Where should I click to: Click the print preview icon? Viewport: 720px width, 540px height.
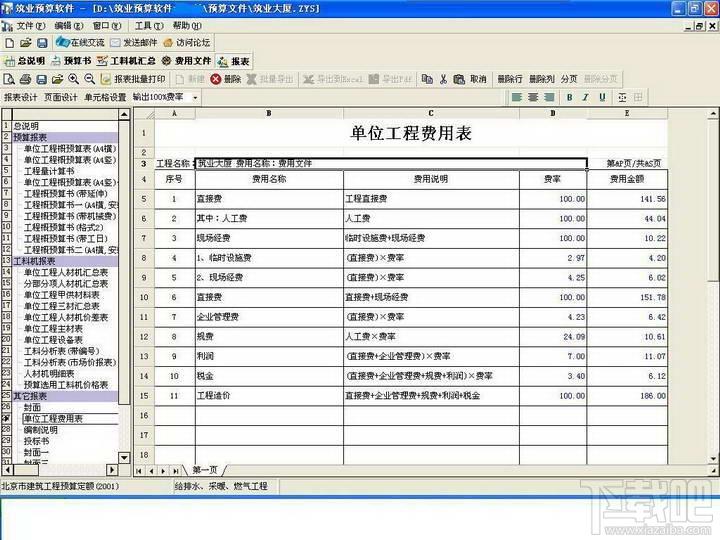tap(9, 79)
